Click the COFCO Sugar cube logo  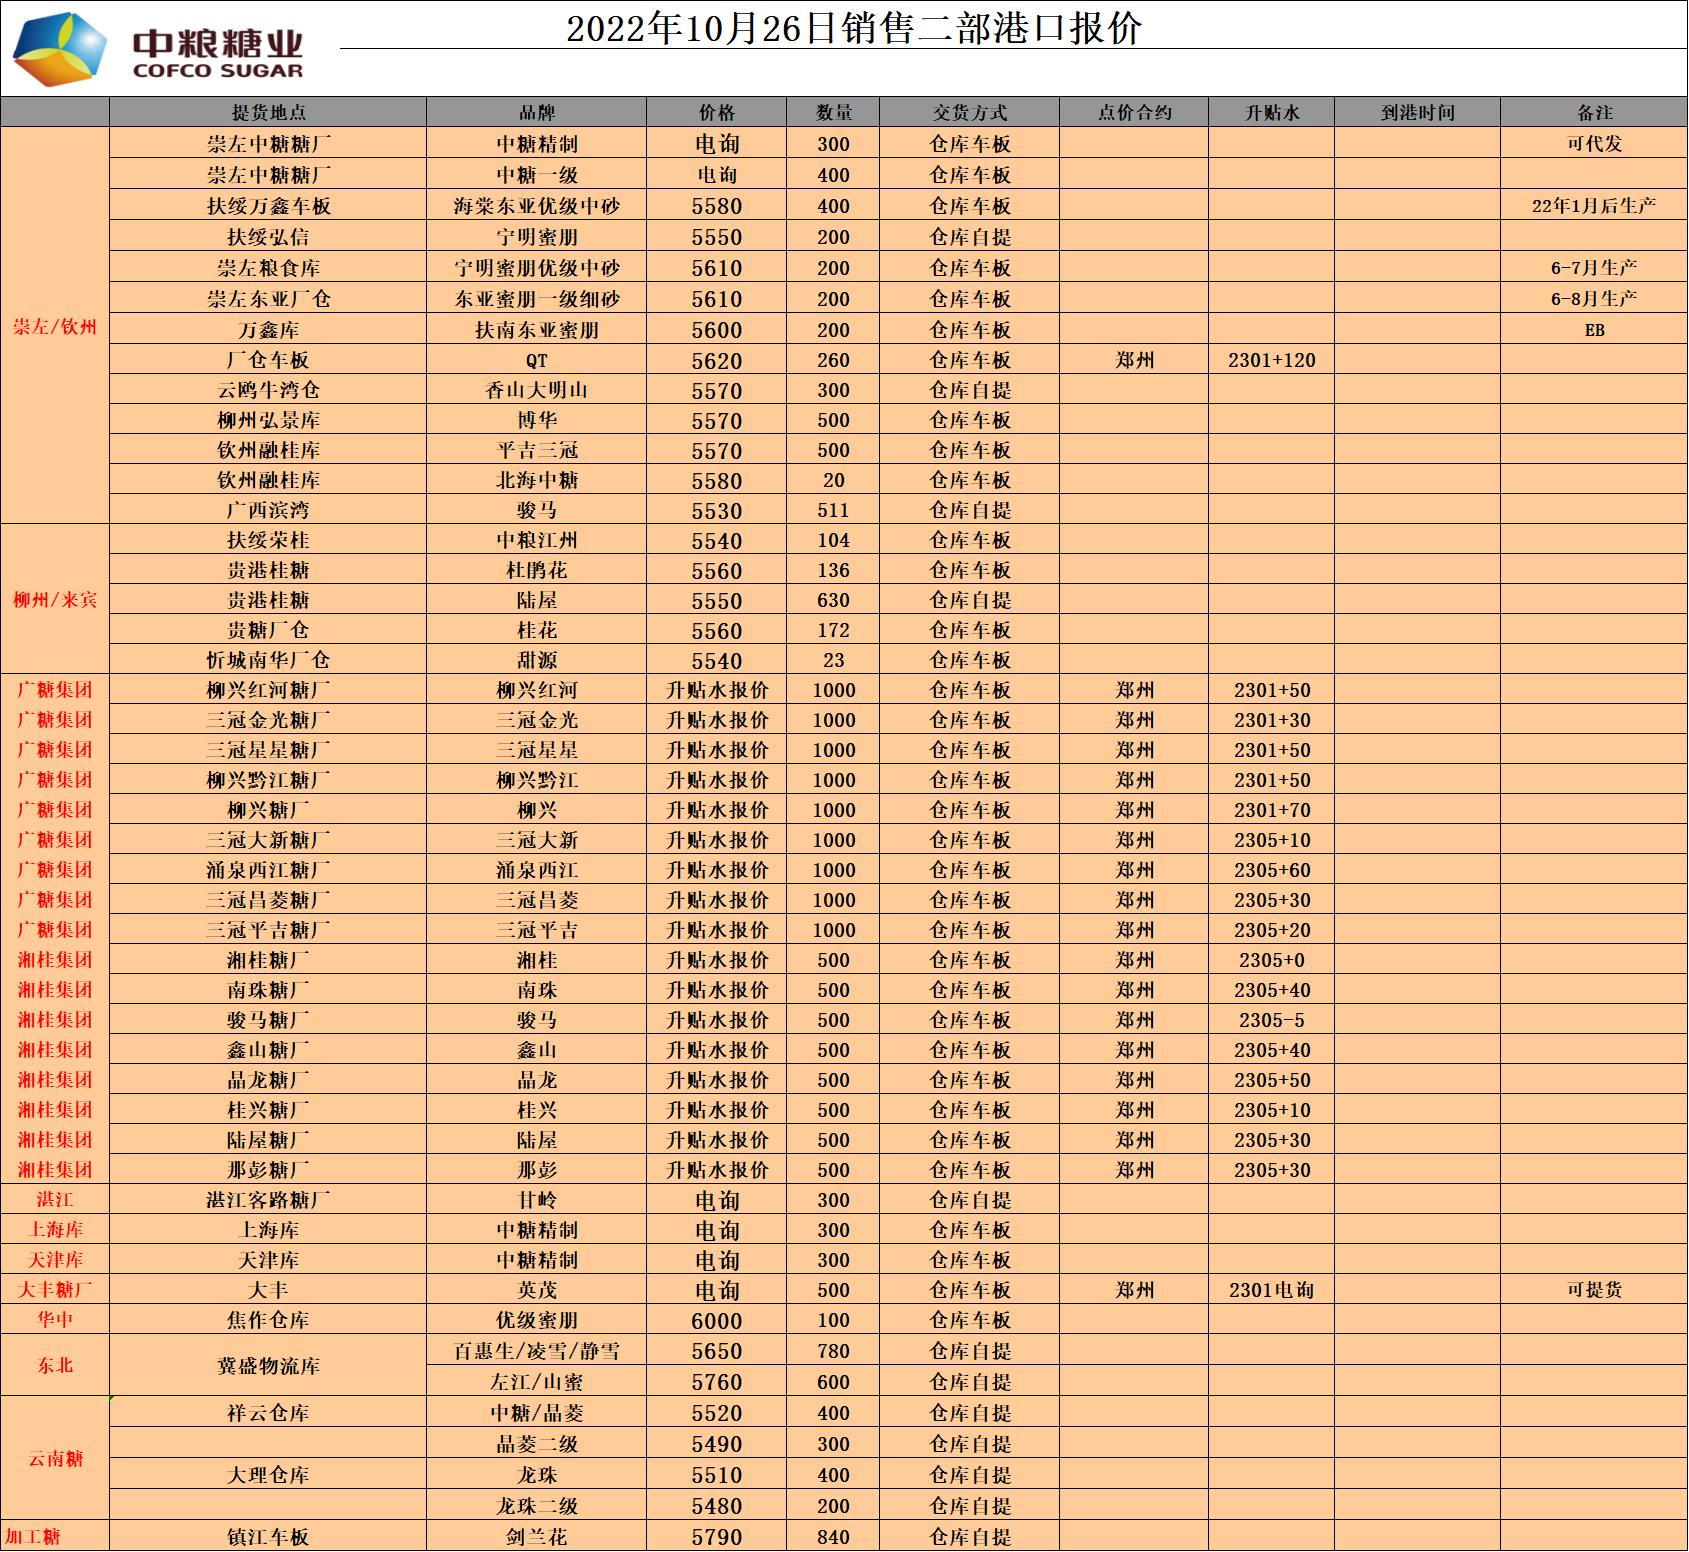pos(60,50)
